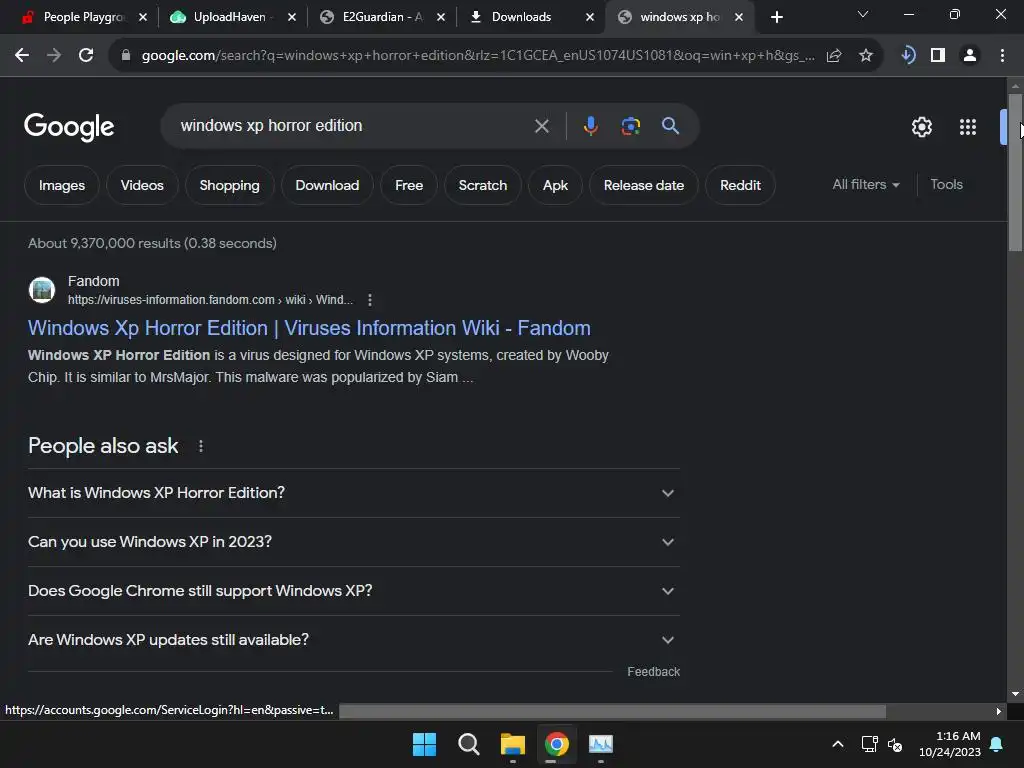Reload the current page
1024x768 pixels.
tap(86, 56)
